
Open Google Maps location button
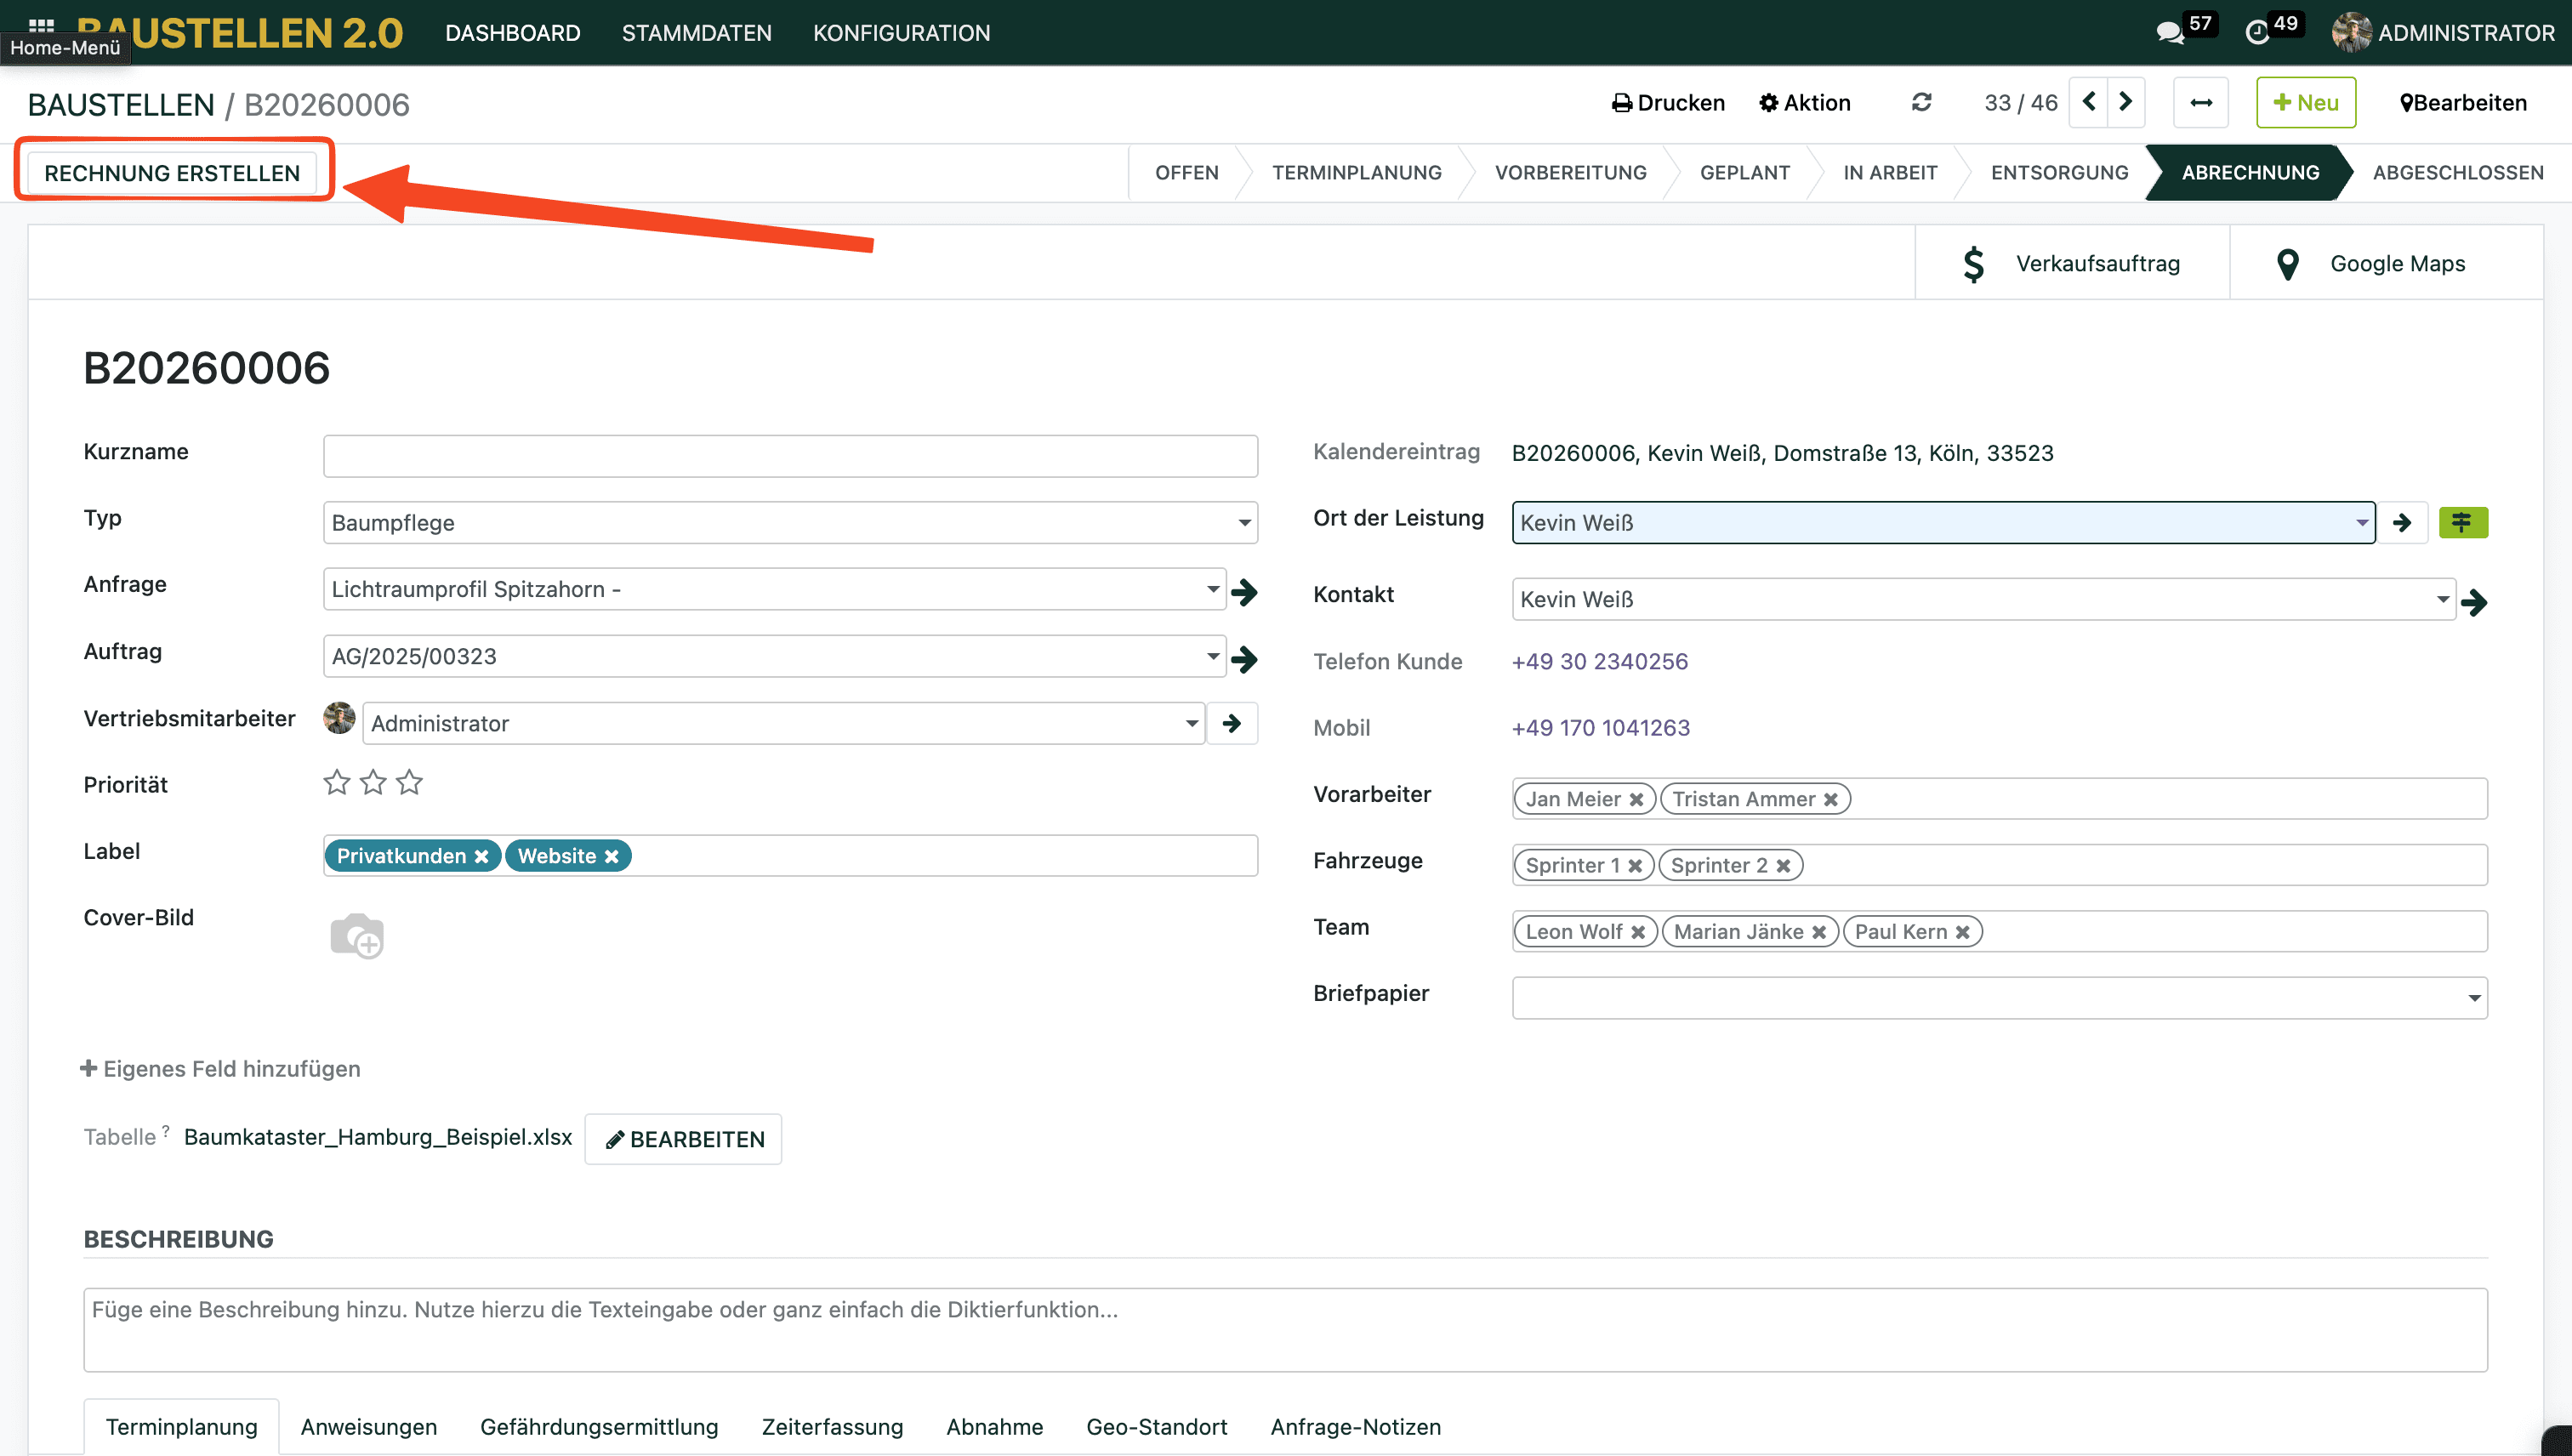tap(2386, 264)
